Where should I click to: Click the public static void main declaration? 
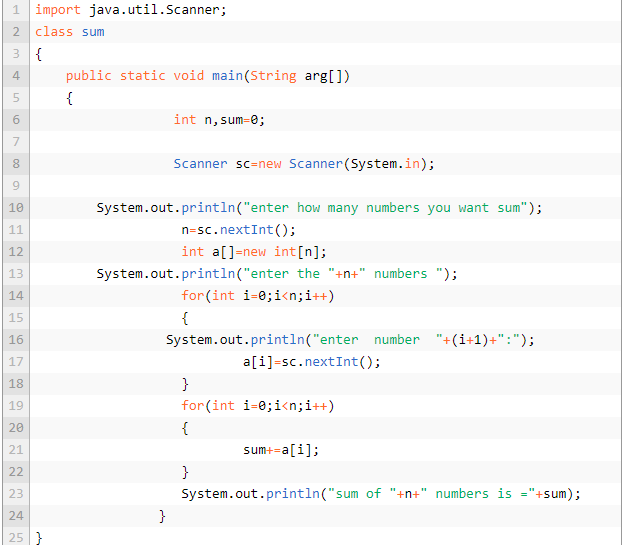[x=208, y=76]
